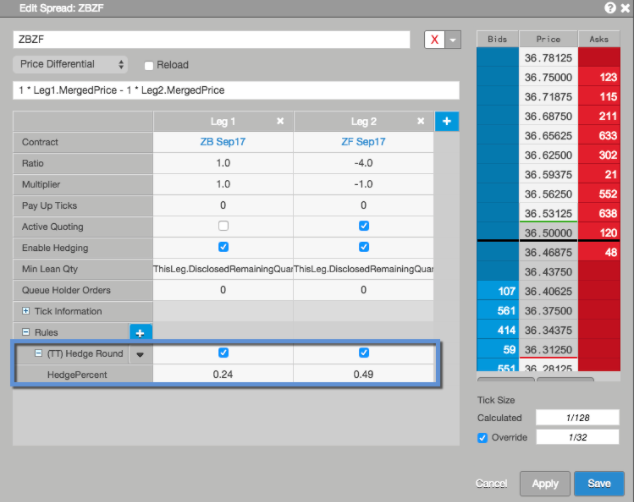The image size is (635, 502).
Task: Click the Price column header
Action: (x=548, y=39)
